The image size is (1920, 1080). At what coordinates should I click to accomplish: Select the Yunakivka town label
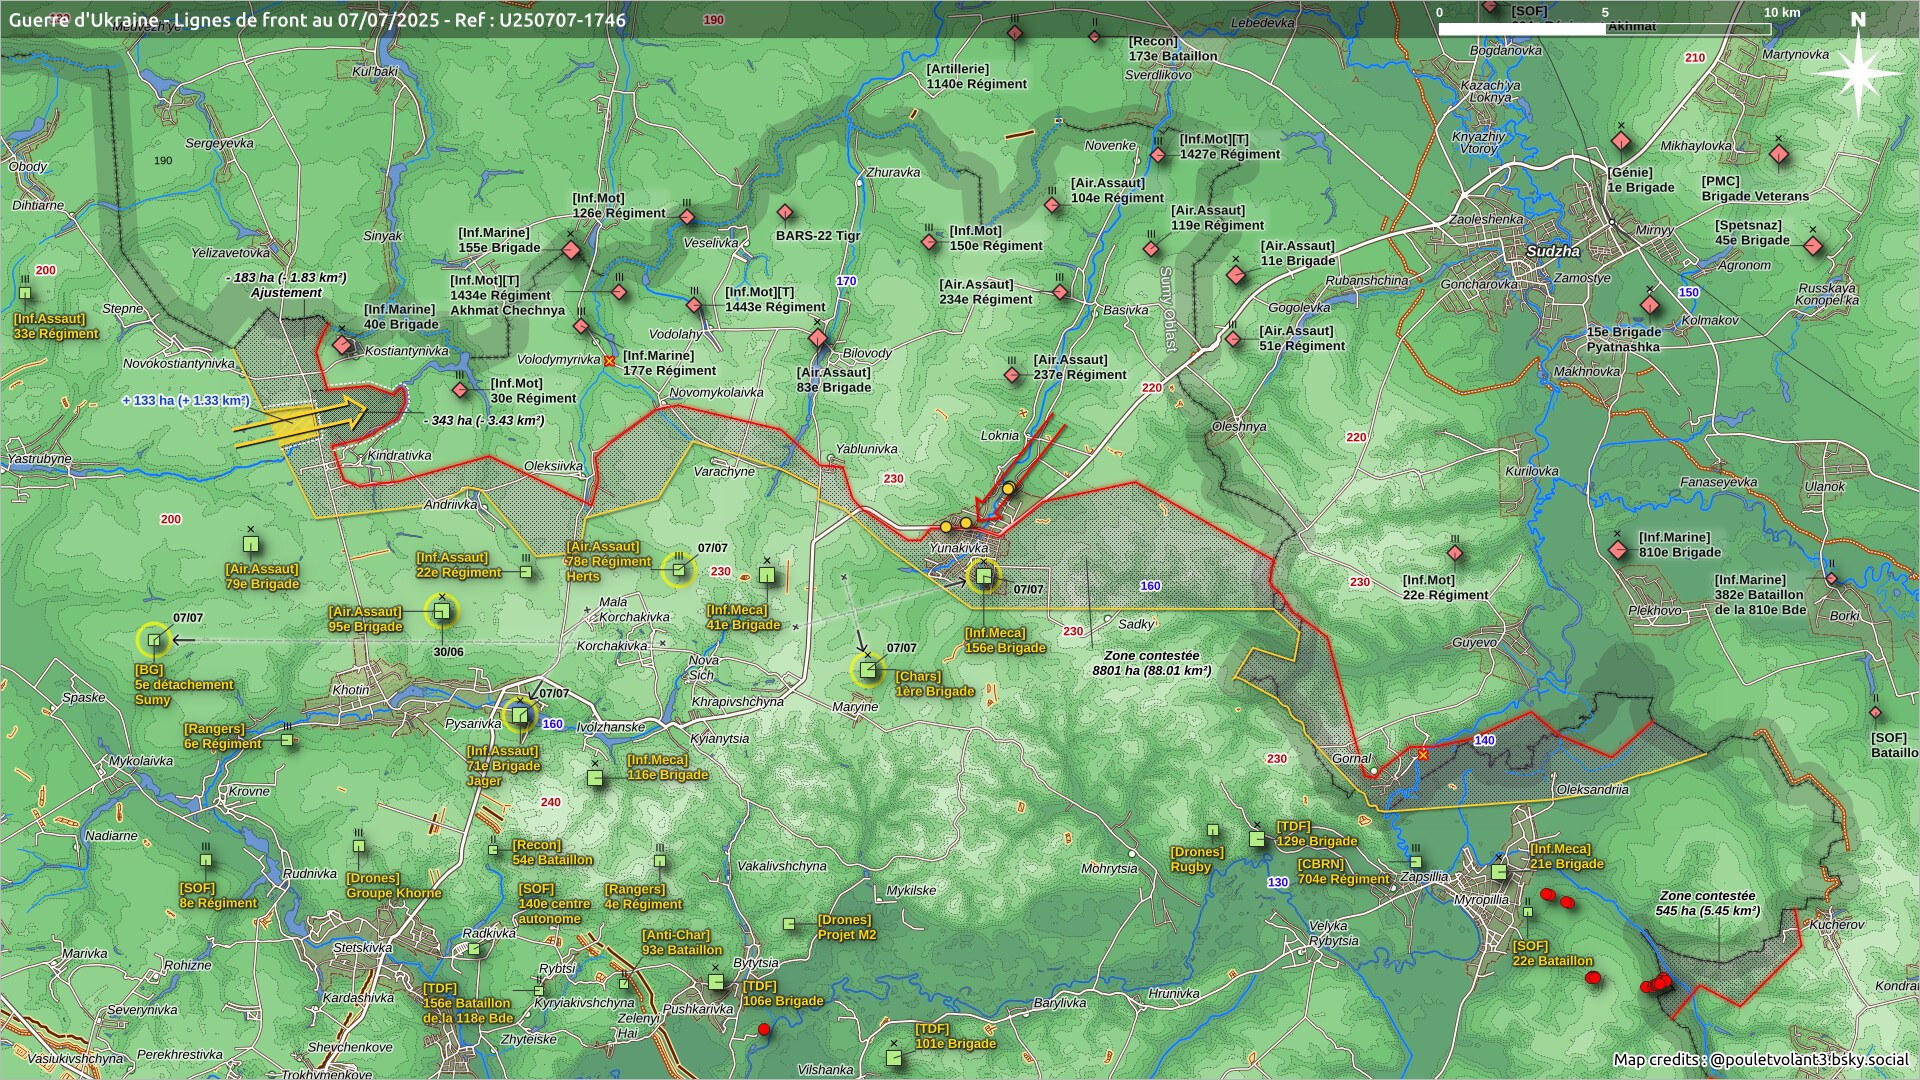point(959,548)
